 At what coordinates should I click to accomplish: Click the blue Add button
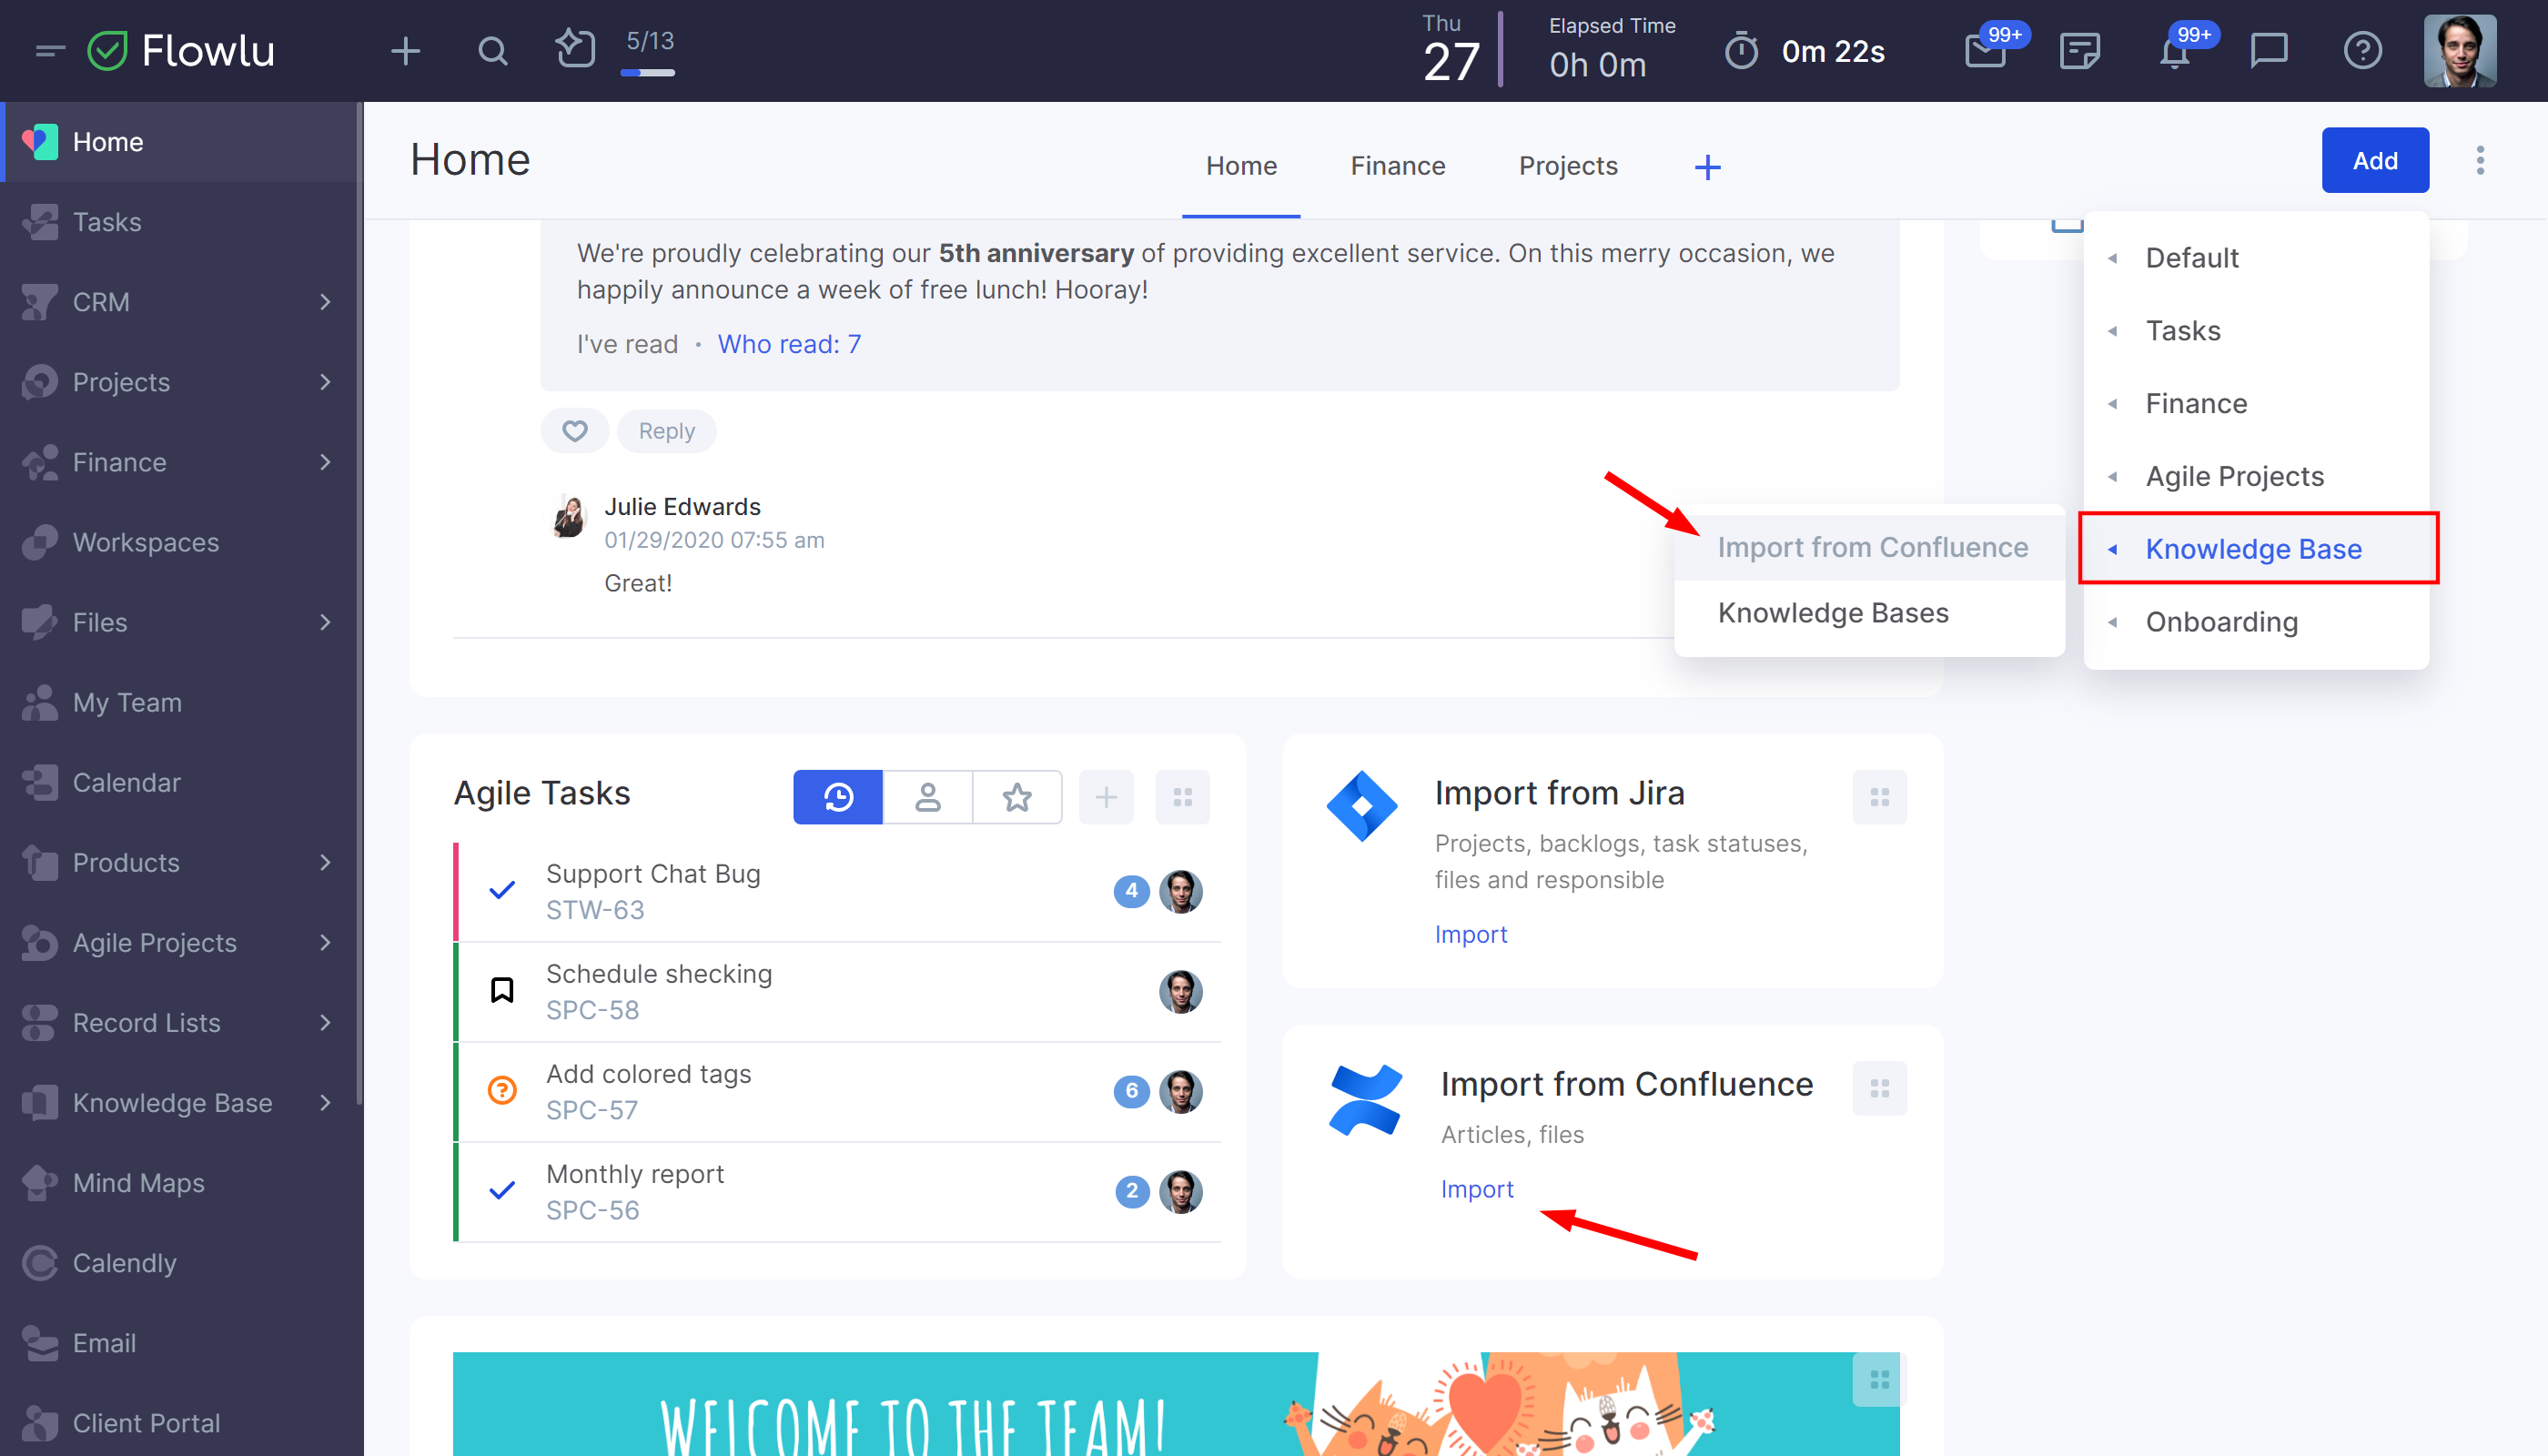(2375, 160)
